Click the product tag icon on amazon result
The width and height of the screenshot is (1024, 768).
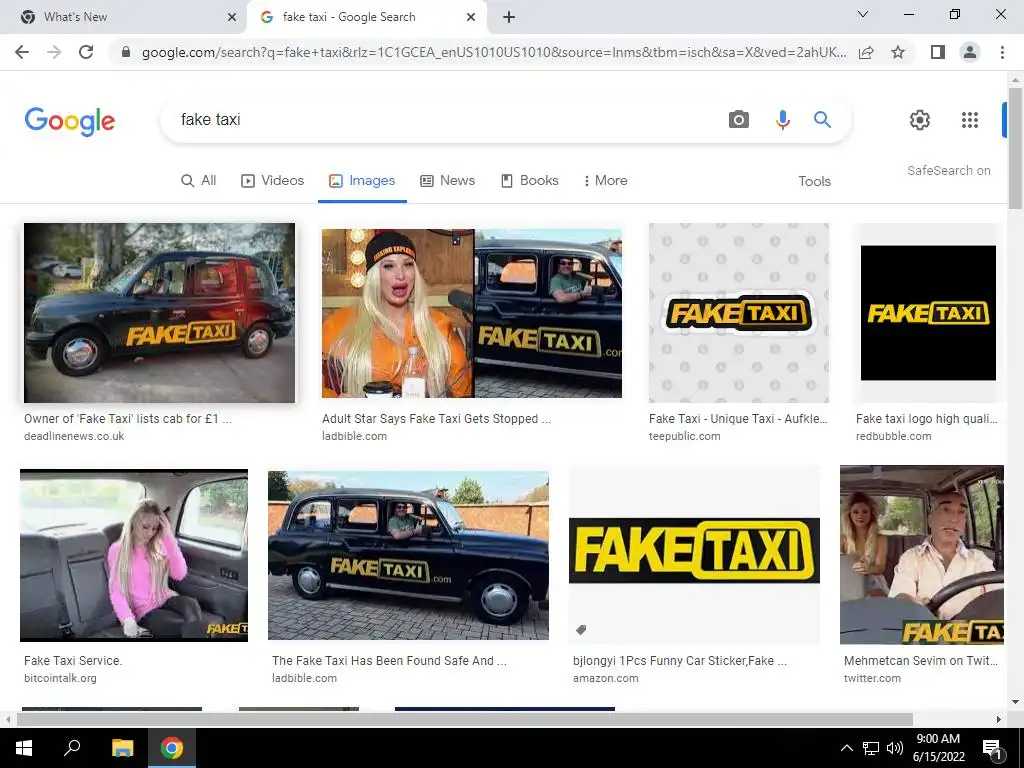point(581,630)
